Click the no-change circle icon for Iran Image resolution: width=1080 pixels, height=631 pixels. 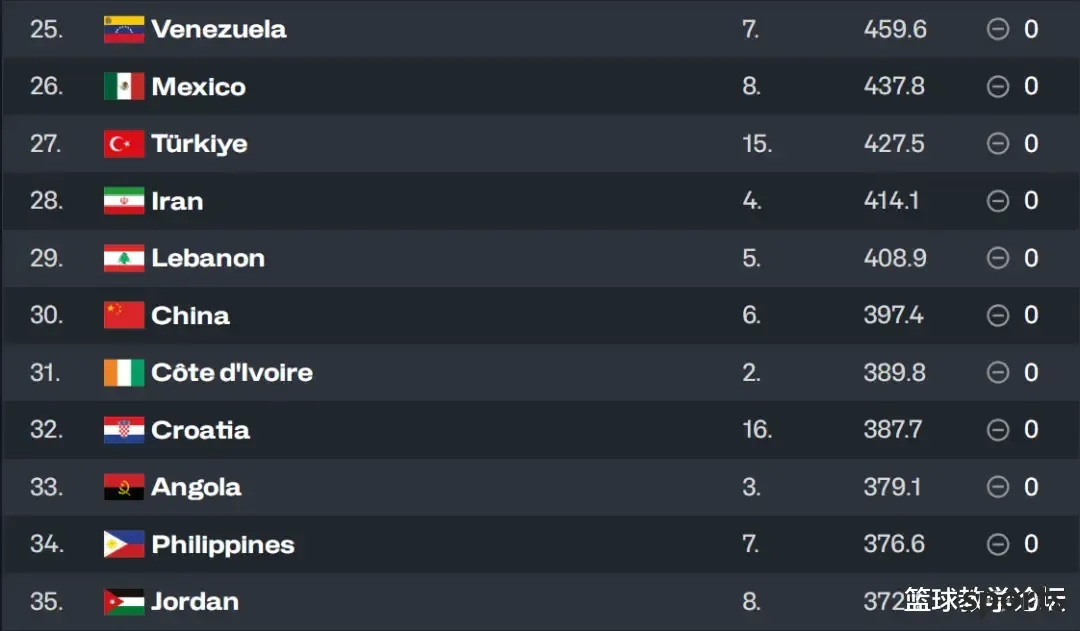[998, 200]
